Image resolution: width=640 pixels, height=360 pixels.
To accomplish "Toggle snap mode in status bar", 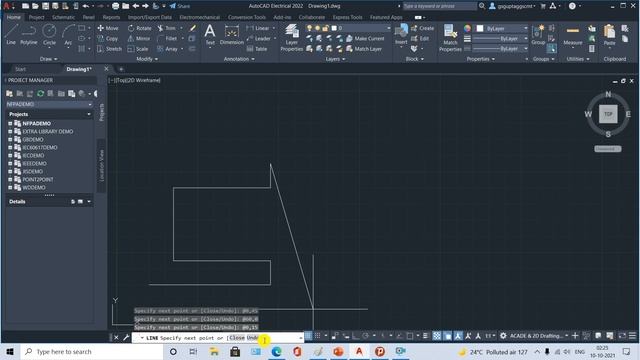I will 318,336.
